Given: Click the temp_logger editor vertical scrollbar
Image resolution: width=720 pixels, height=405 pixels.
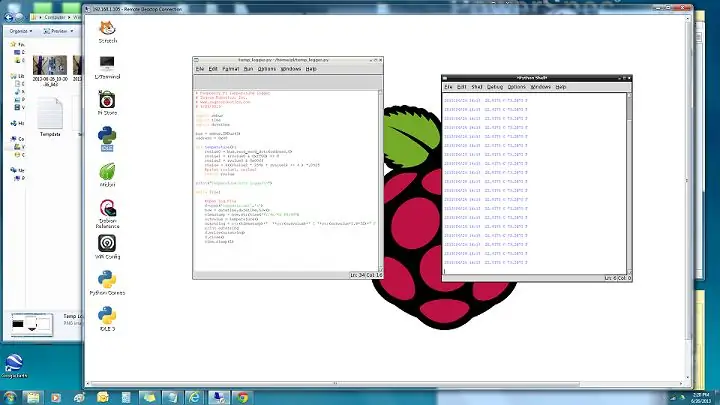Looking at the screenshot, I should pos(380,180).
